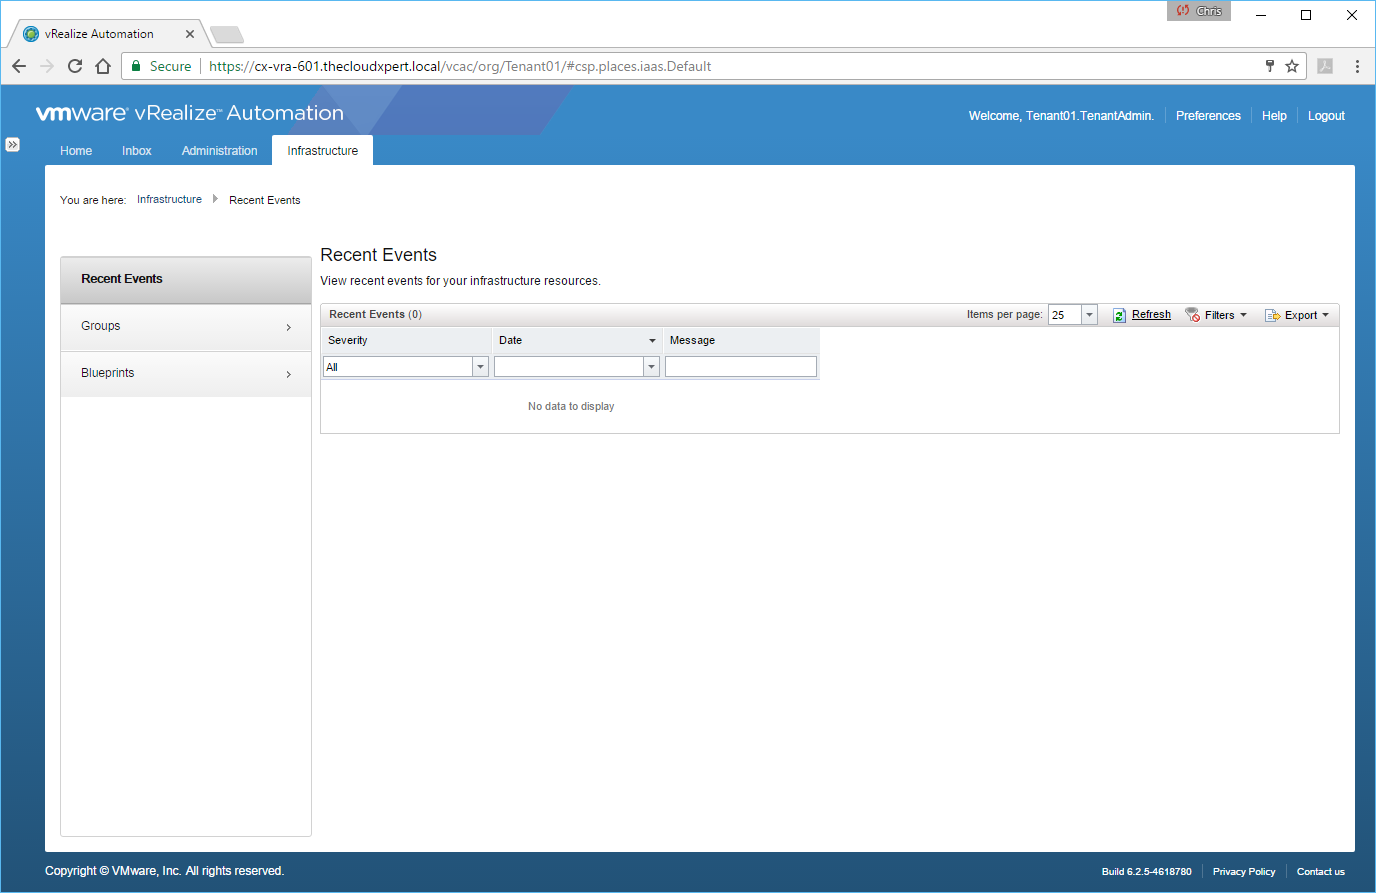Switch to the Administration tab
The image size is (1376, 893).
219,151
